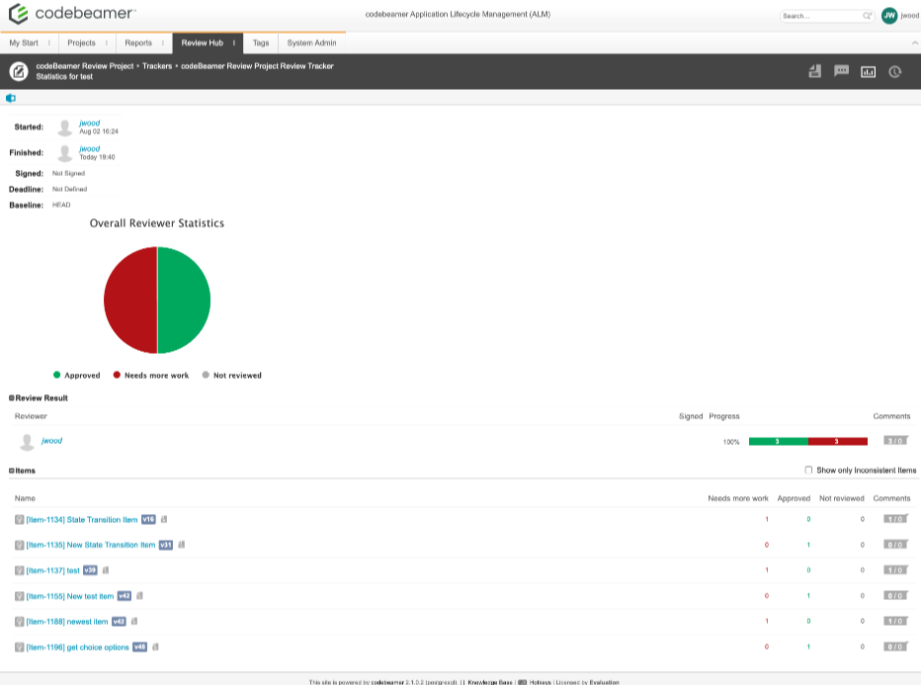
Task: Click the codebeamer logo
Action: coord(72,14)
